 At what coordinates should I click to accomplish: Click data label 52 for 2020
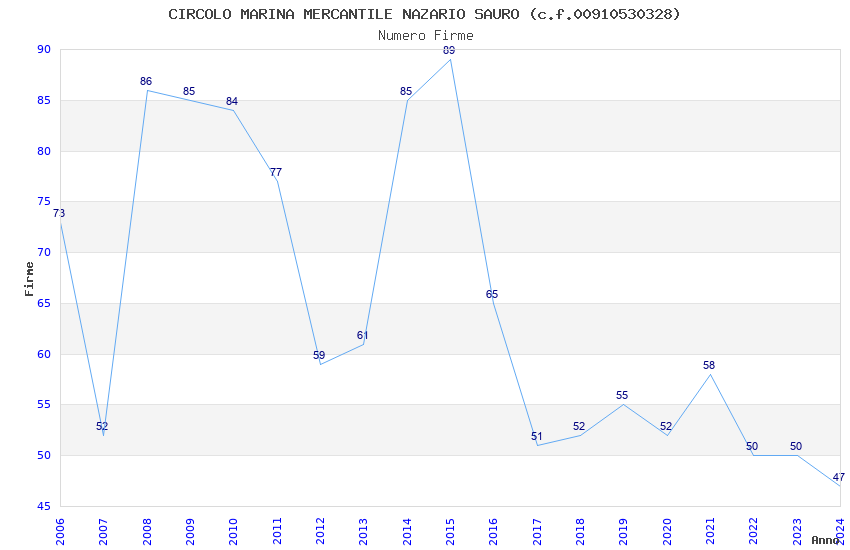666,426
